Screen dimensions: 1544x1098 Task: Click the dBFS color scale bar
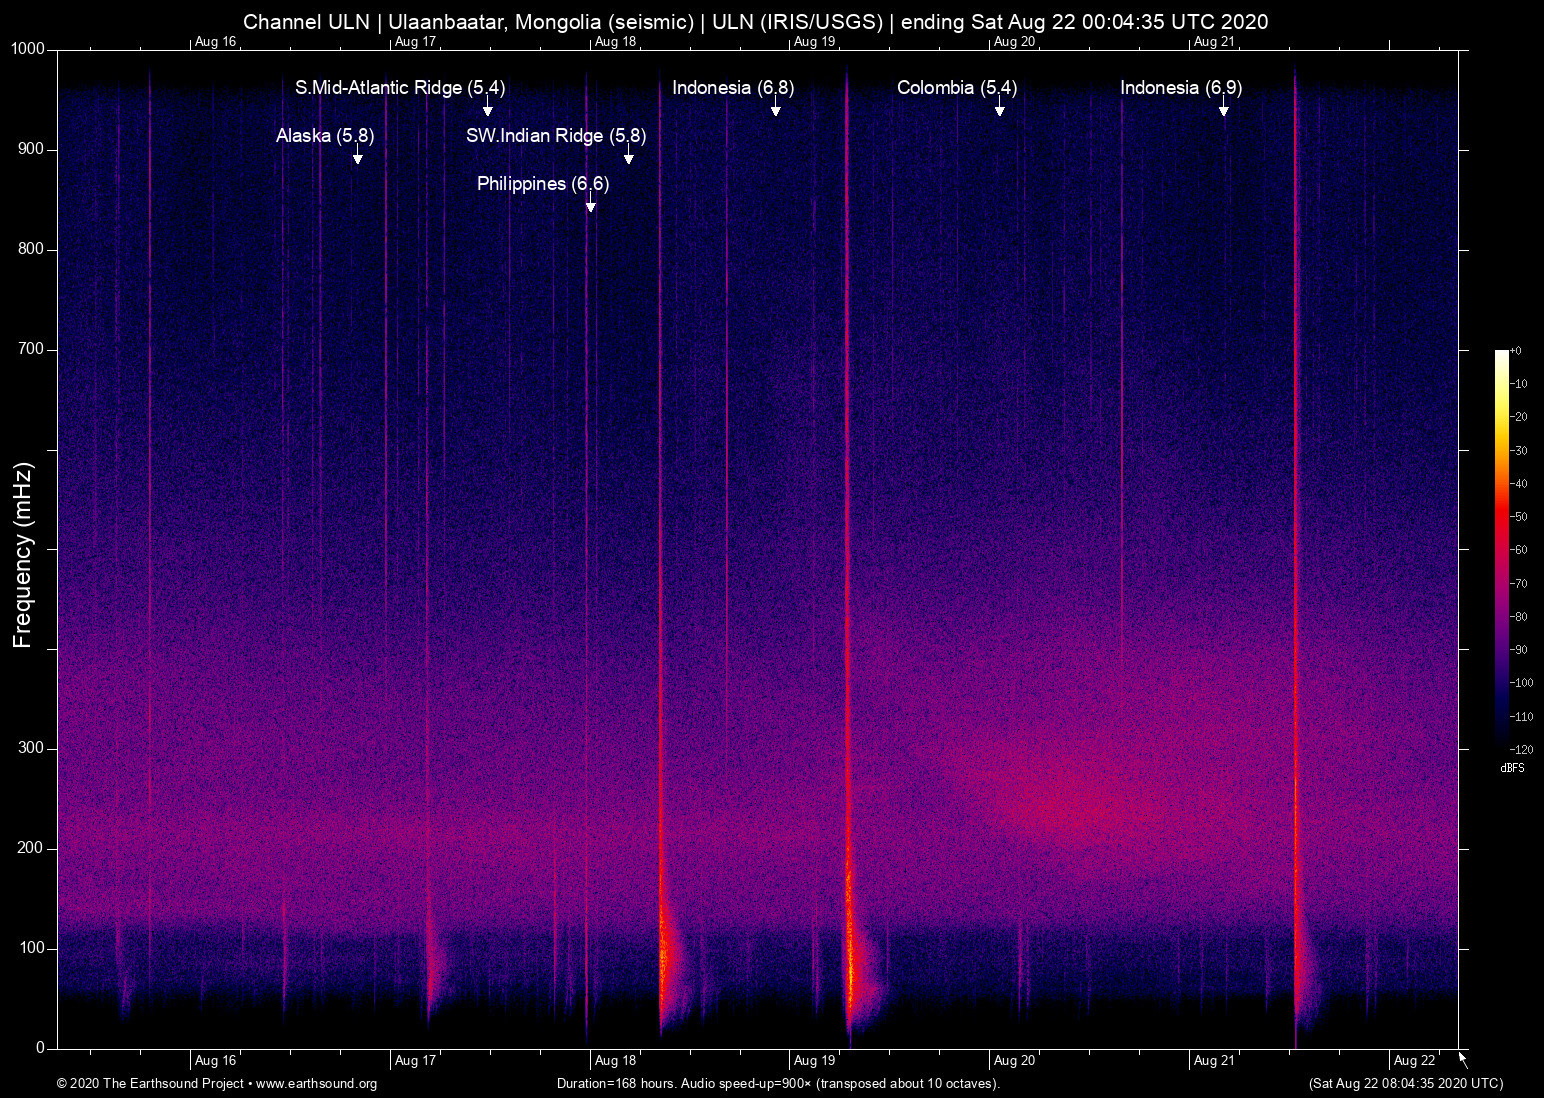(1501, 549)
